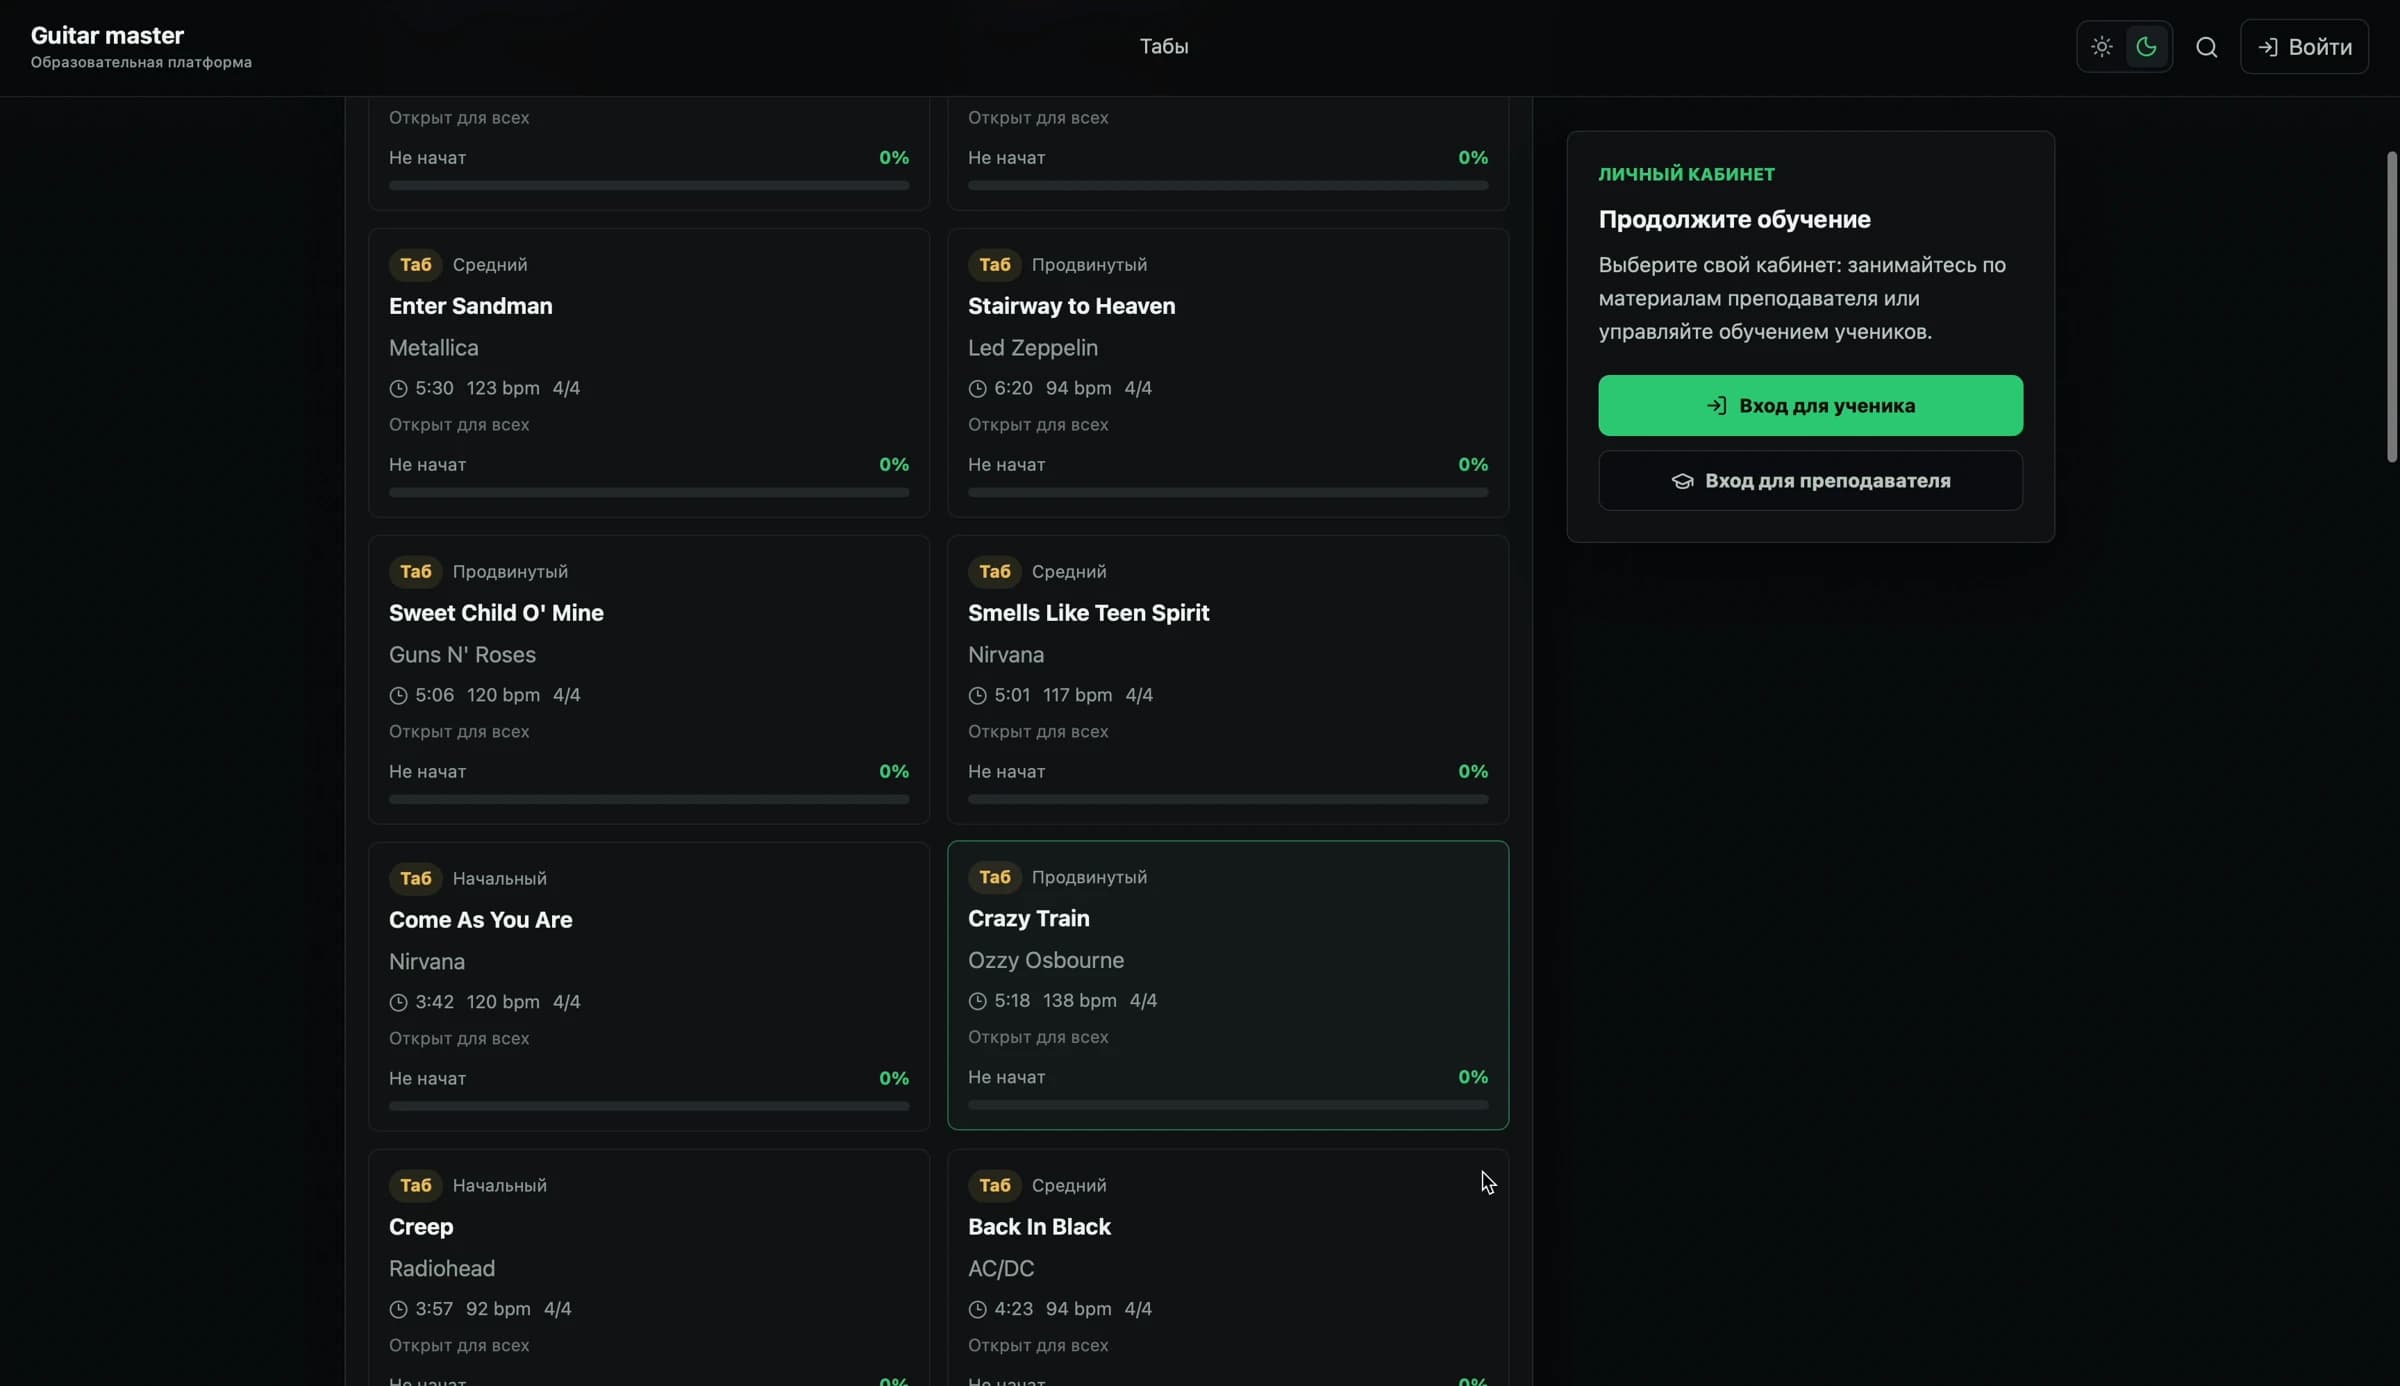Image resolution: width=2400 pixels, height=1386 pixels.
Task: Click the Таб badge on Back In Black
Action: coord(995,1186)
